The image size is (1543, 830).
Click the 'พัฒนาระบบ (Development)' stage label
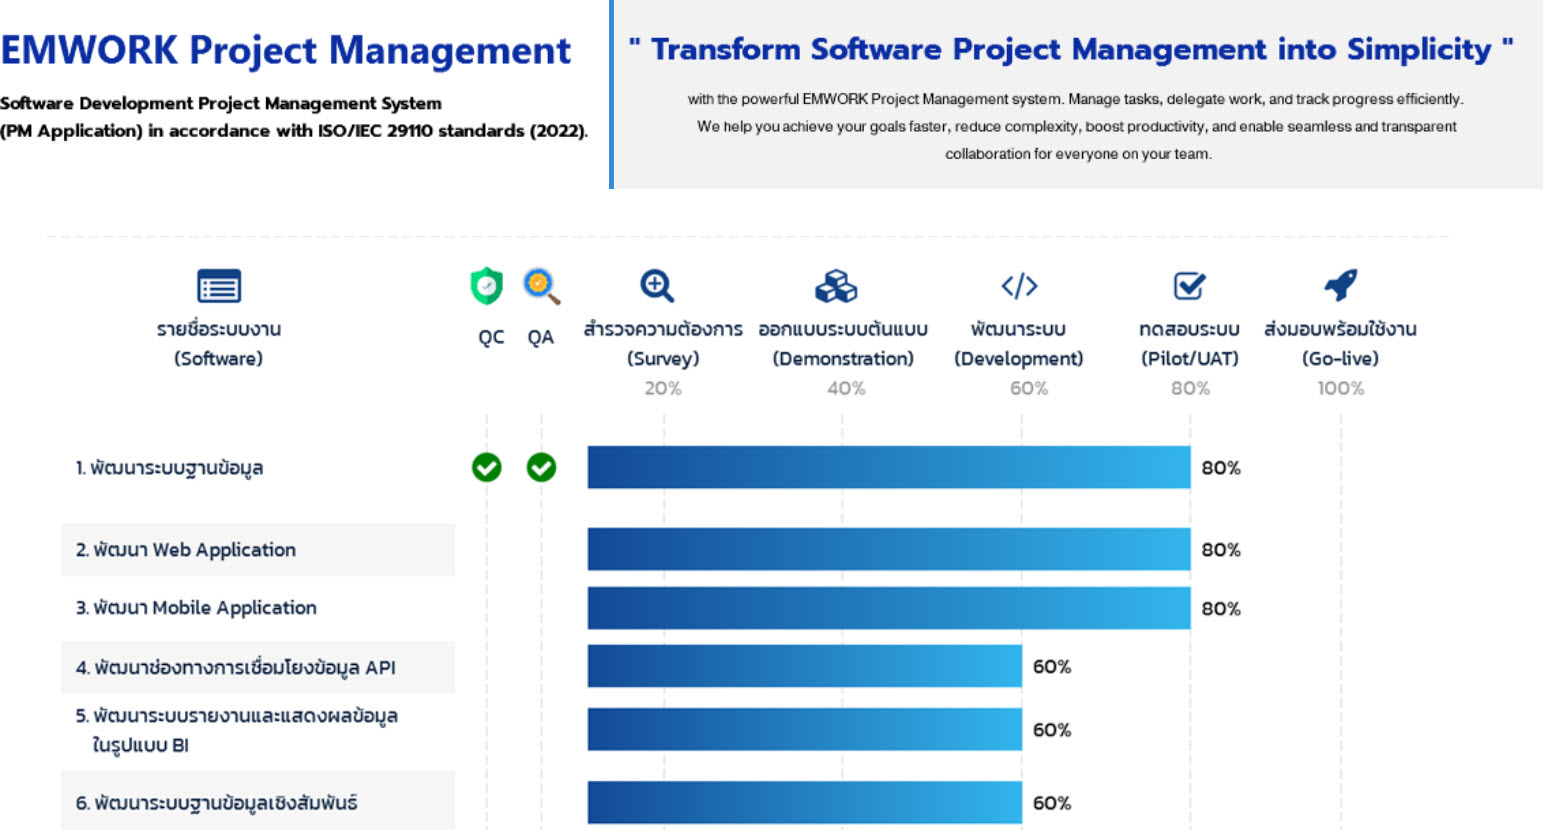click(x=1019, y=343)
